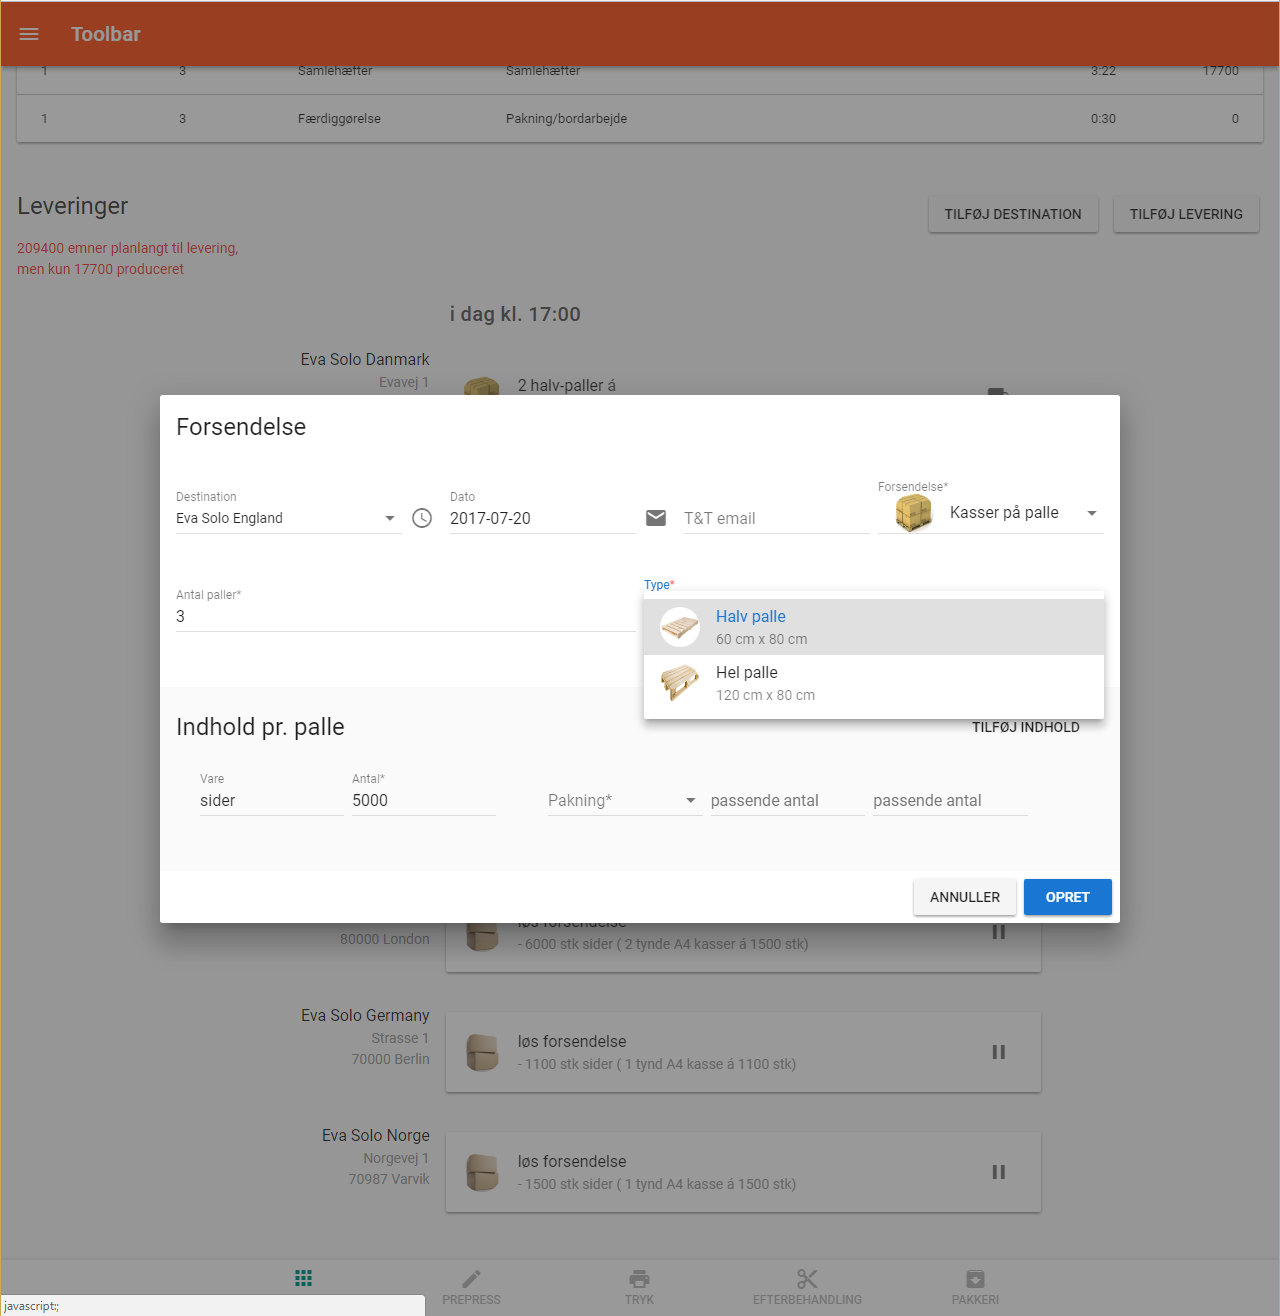Pause the Eva Solo Norge shipment
The width and height of the screenshot is (1280, 1316).
pyautogui.click(x=998, y=1172)
